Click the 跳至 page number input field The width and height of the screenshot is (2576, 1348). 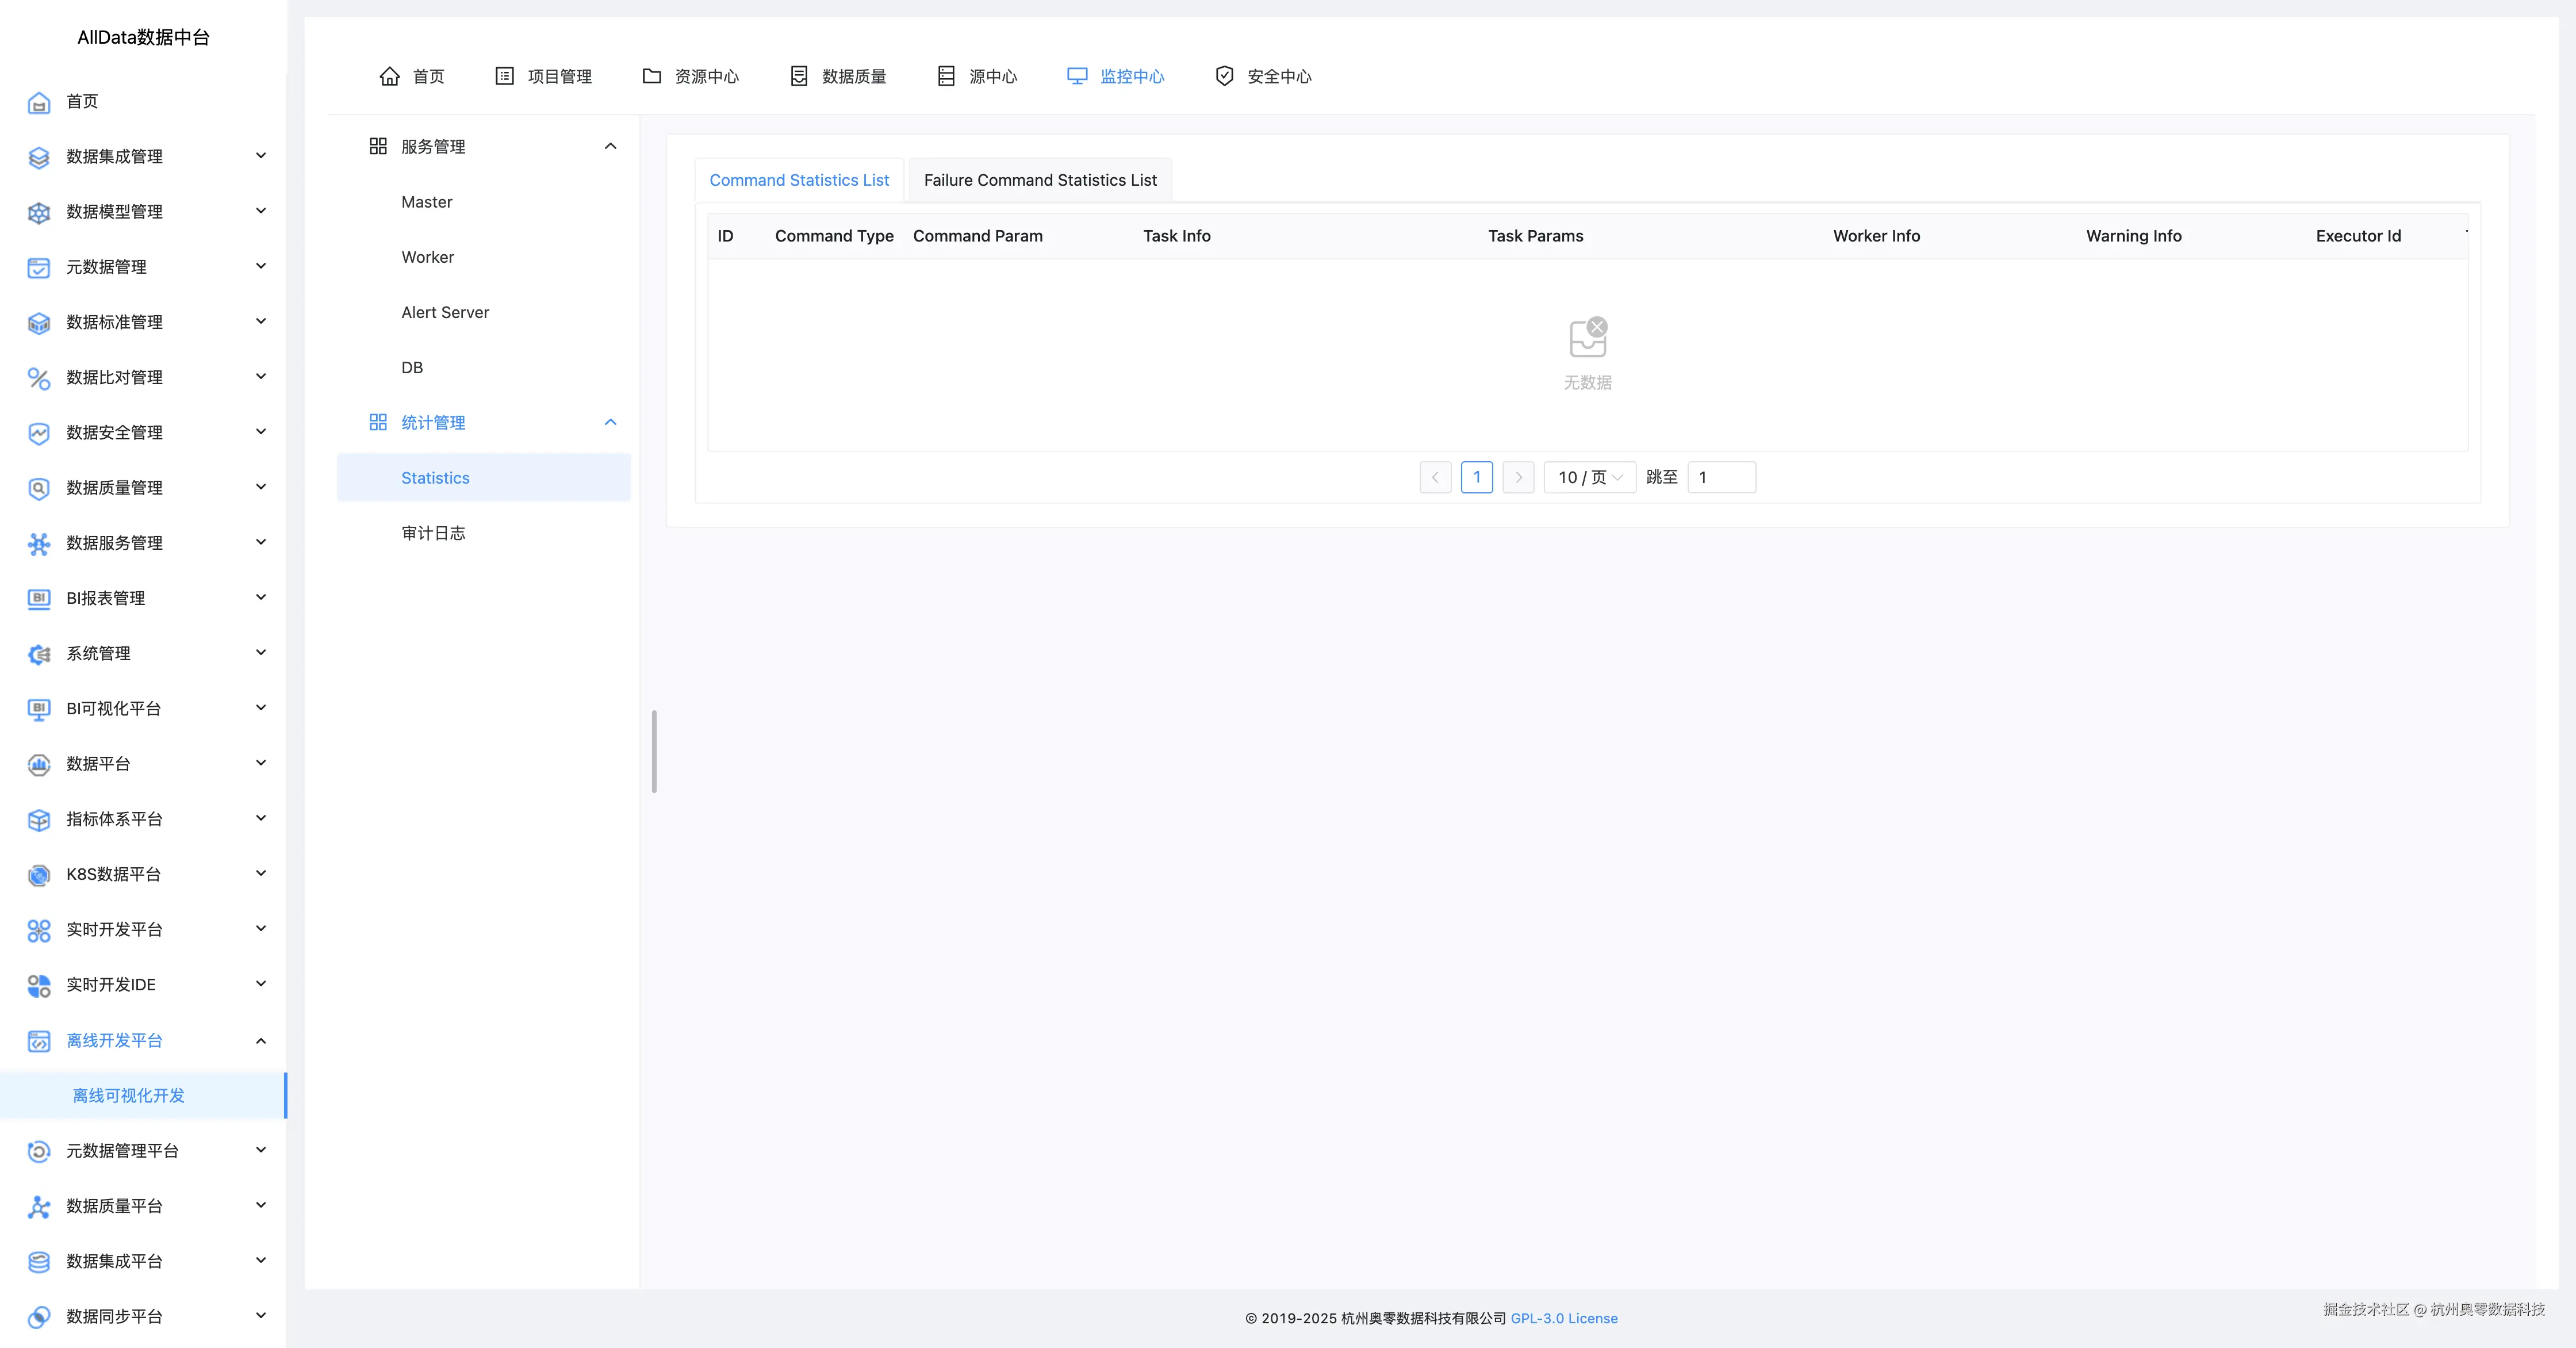coord(1721,478)
